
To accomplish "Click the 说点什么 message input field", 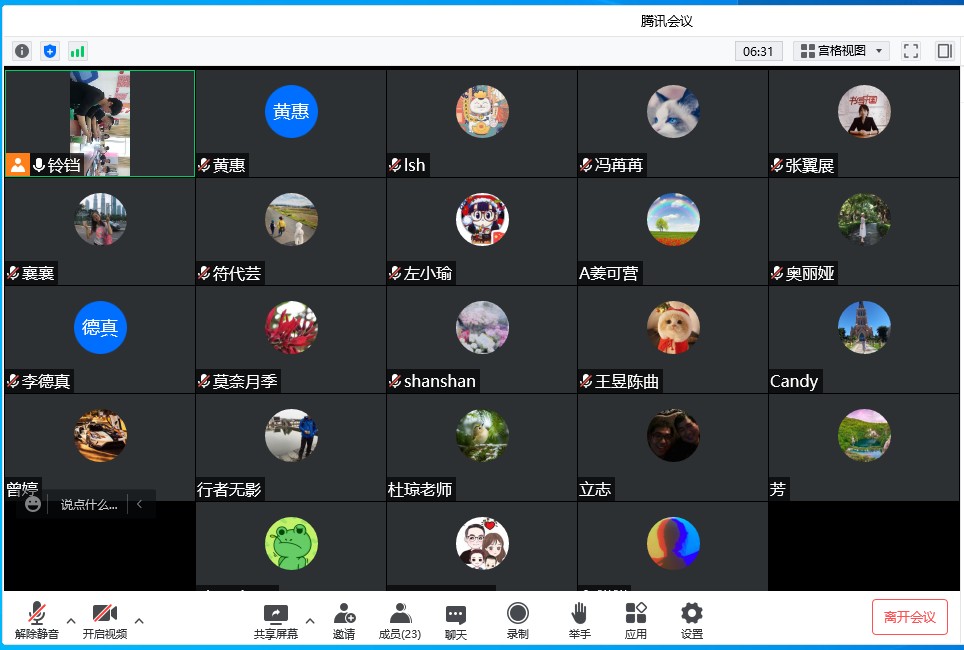I will click(x=89, y=505).
